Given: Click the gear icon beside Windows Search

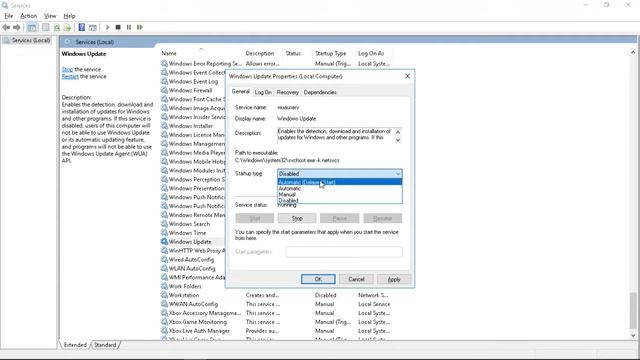Looking at the screenshot, I should 164,224.
